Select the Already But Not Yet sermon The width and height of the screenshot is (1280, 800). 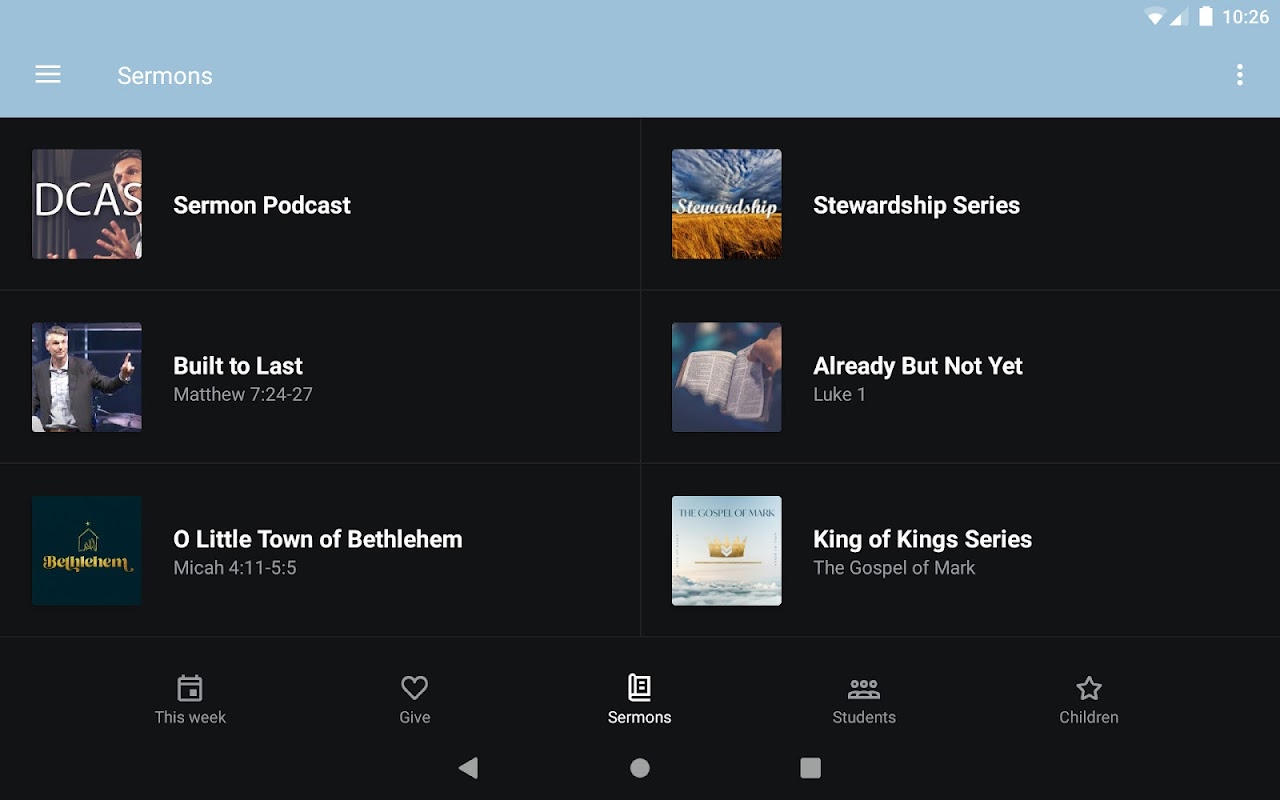coord(917,366)
